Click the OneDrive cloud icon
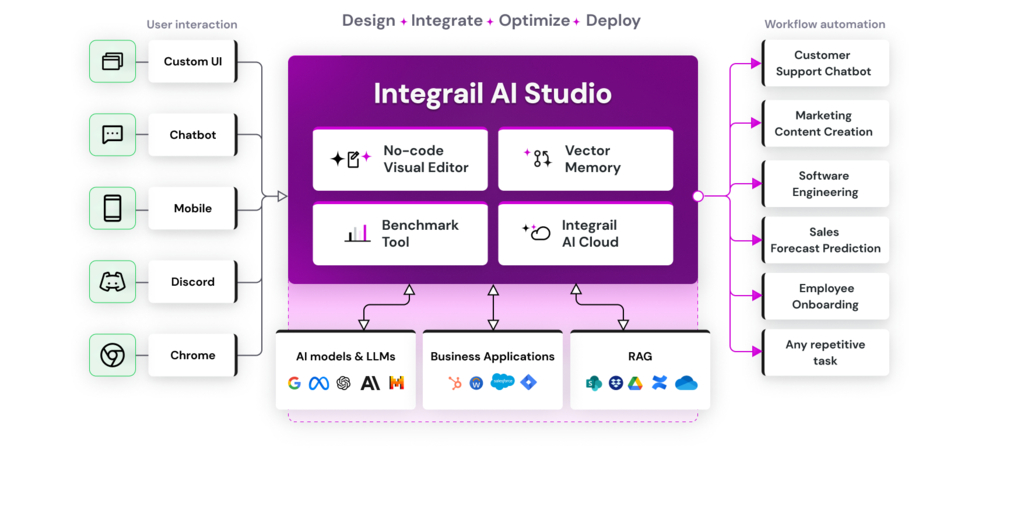 point(686,383)
